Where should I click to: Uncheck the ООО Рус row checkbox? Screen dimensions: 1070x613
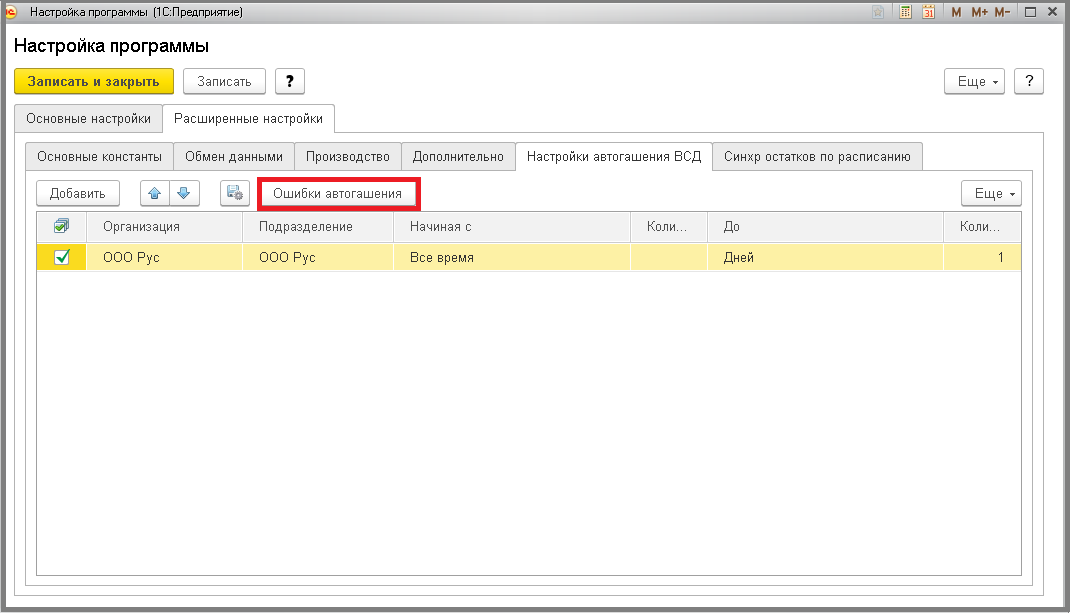coord(62,257)
